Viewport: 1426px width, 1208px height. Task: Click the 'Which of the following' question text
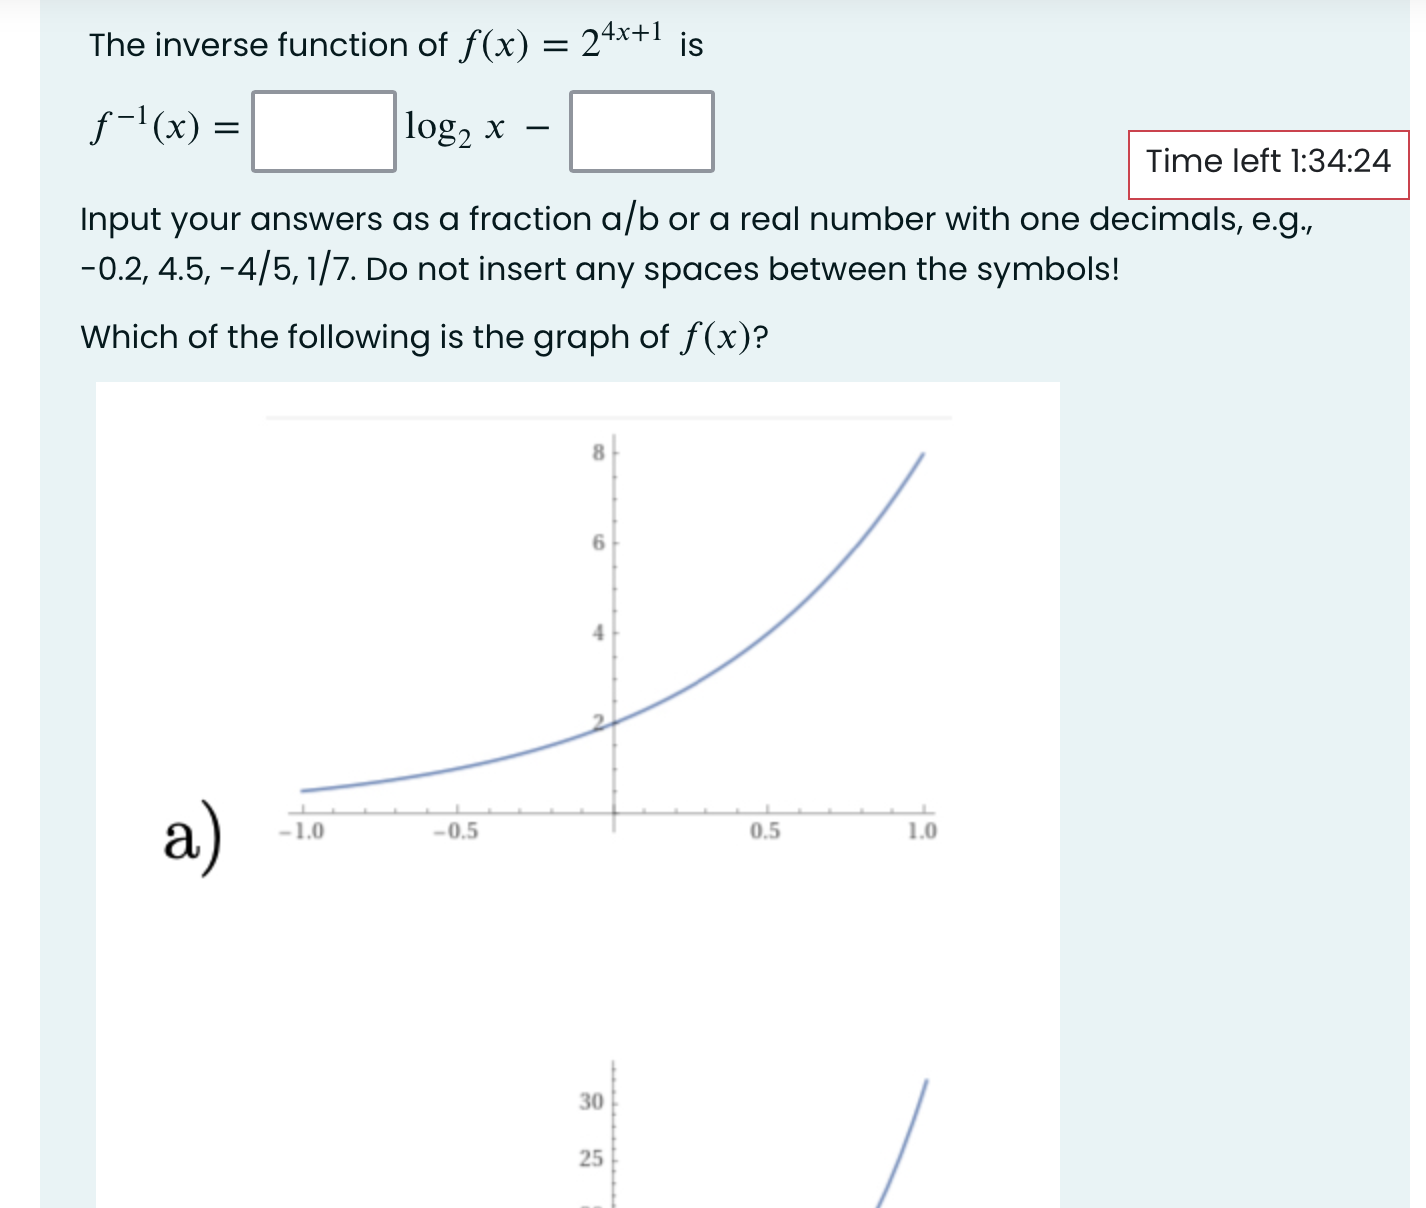tap(424, 337)
